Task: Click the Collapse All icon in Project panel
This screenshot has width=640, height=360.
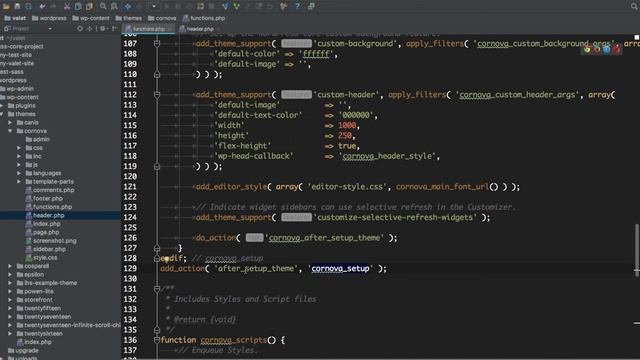Action: tap(89, 29)
